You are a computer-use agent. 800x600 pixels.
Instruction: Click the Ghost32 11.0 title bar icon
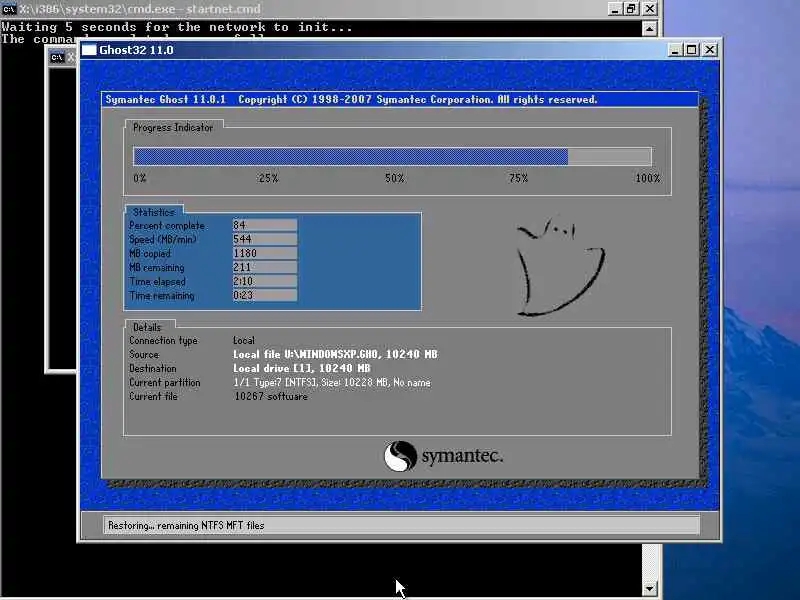pos(89,49)
